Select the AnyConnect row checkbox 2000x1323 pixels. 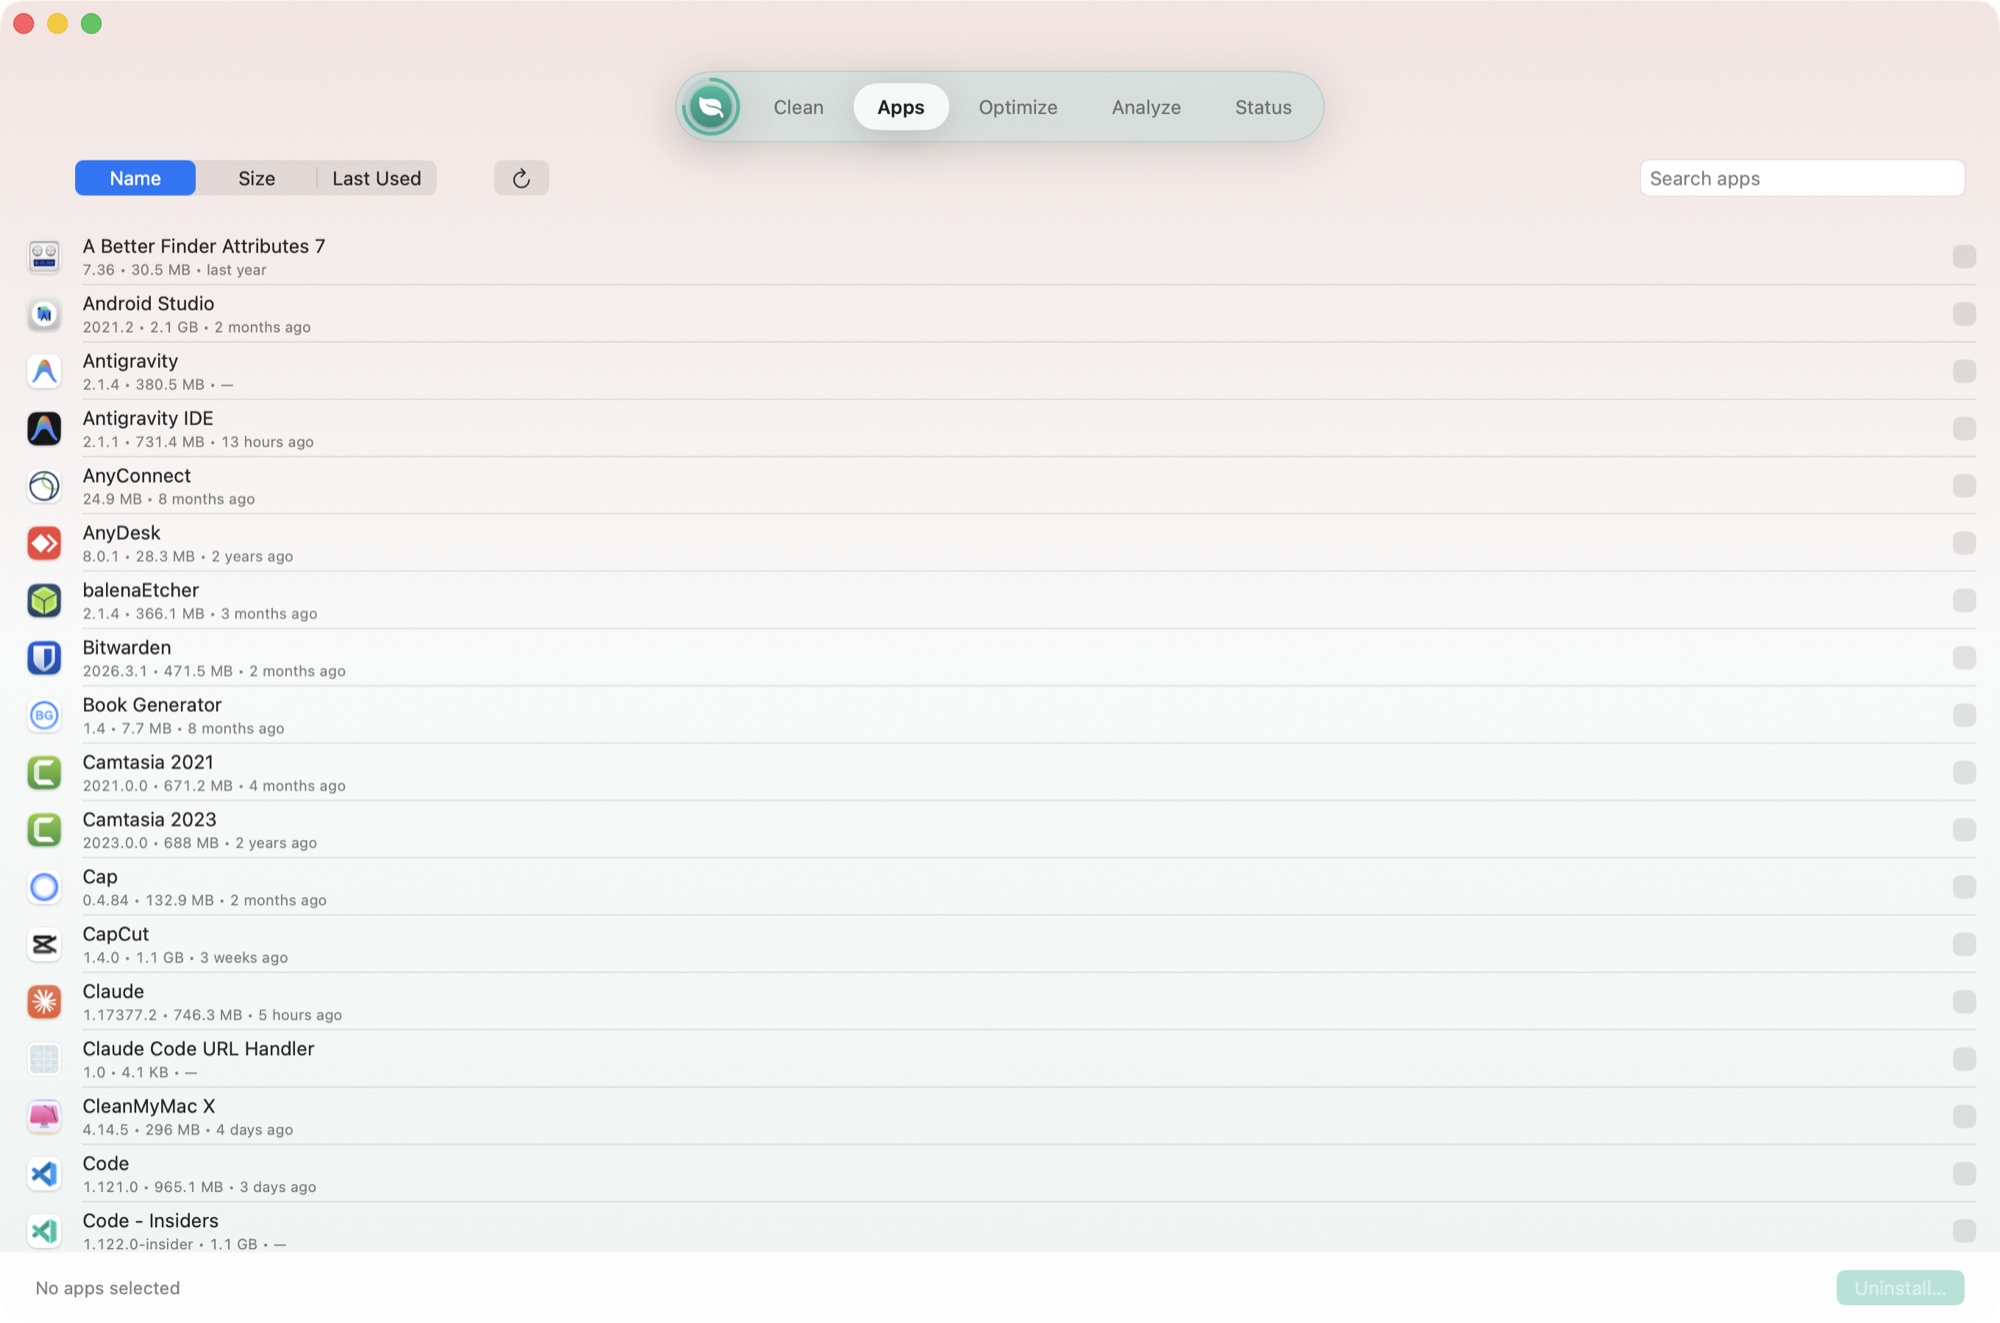pyautogui.click(x=1964, y=486)
